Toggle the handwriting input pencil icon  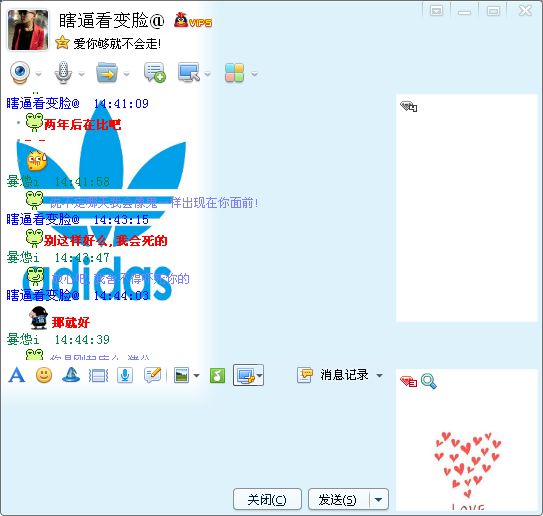[x=152, y=375]
